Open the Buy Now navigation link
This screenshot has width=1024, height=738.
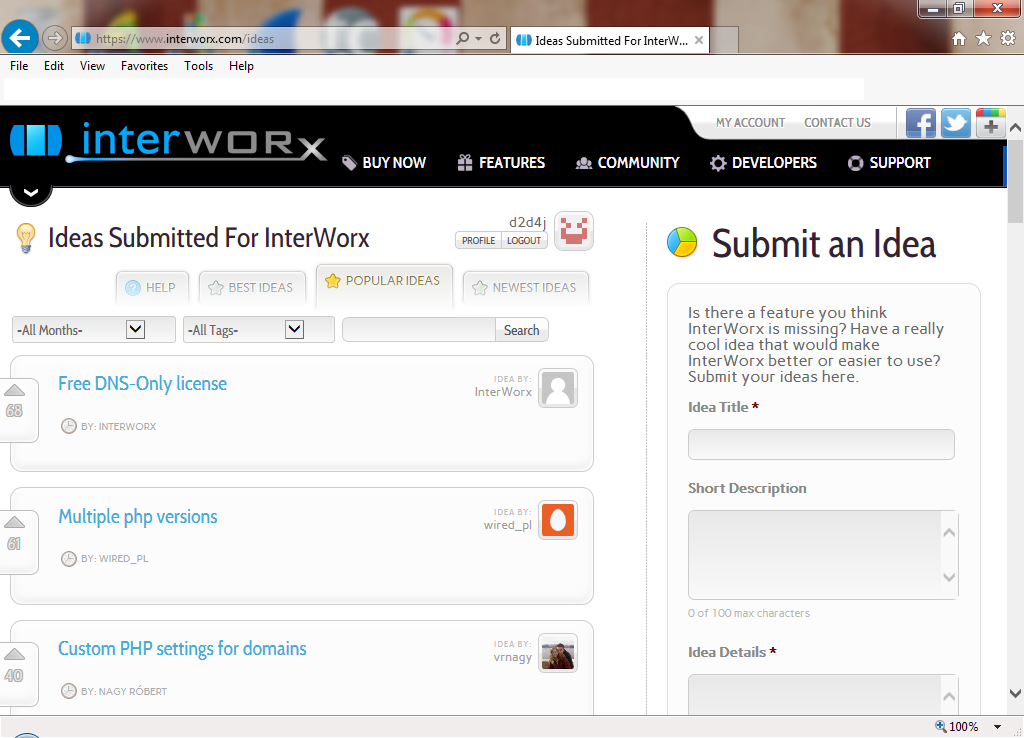[x=384, y=163]
